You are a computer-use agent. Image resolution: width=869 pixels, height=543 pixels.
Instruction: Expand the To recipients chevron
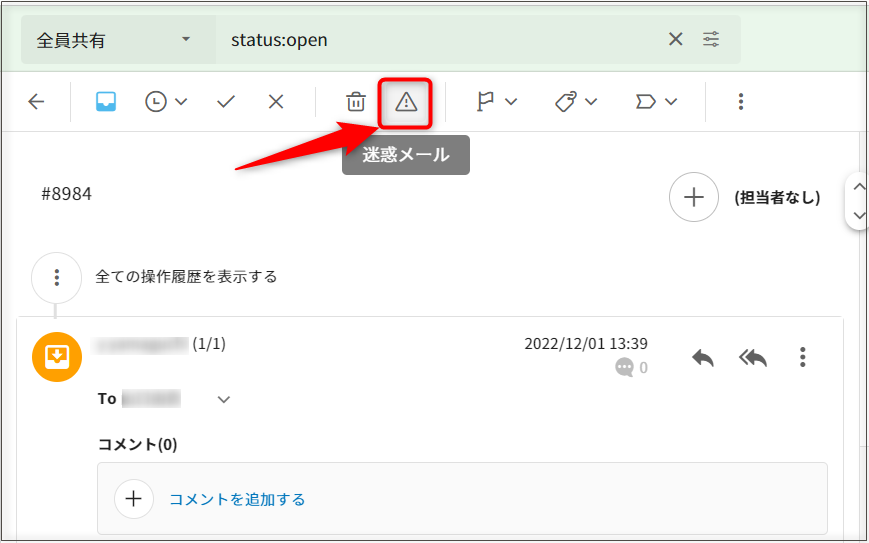pos(224,400)
